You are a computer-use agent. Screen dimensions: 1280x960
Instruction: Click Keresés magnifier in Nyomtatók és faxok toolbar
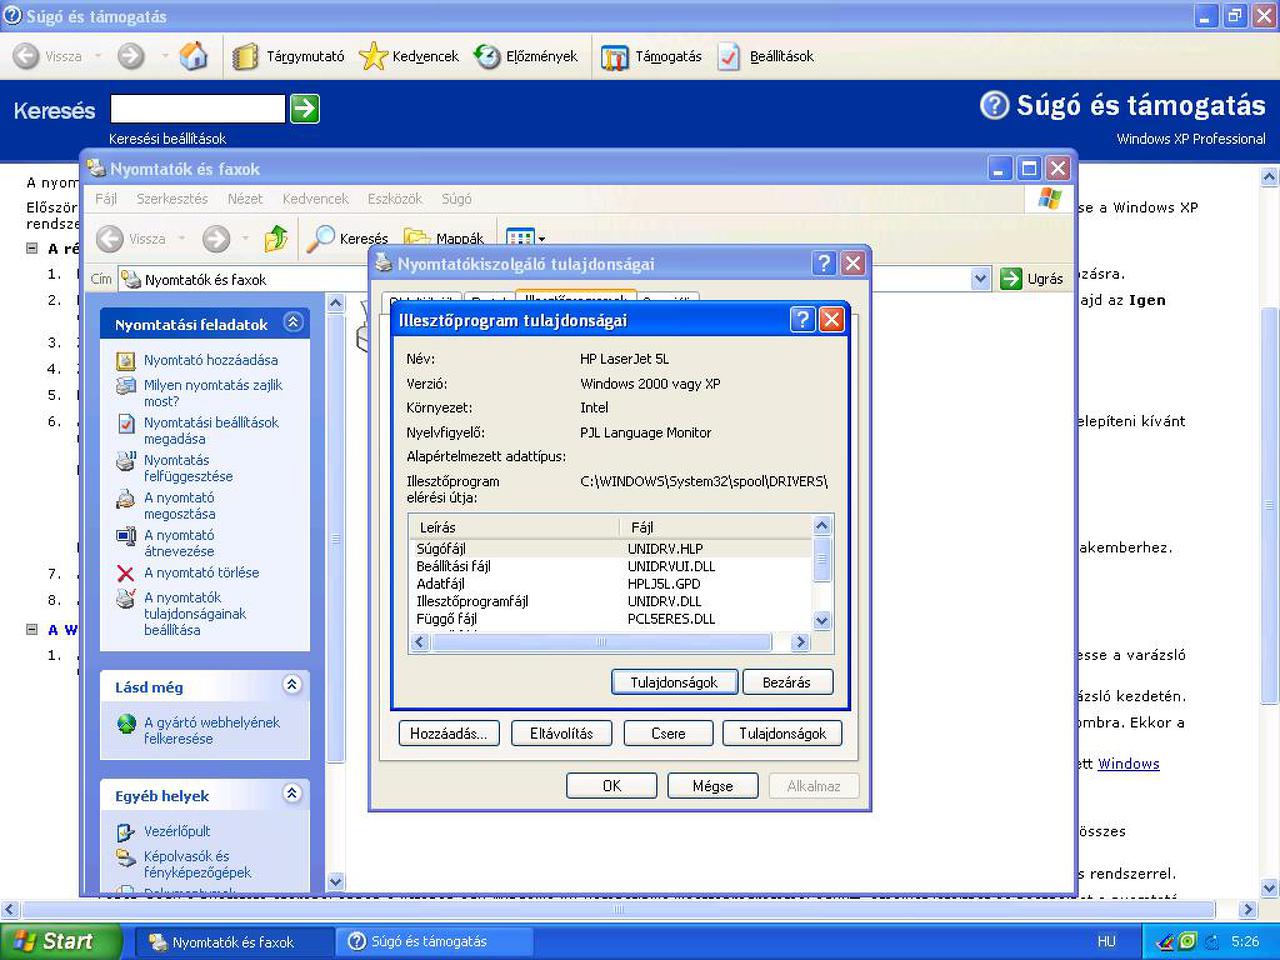347,238
